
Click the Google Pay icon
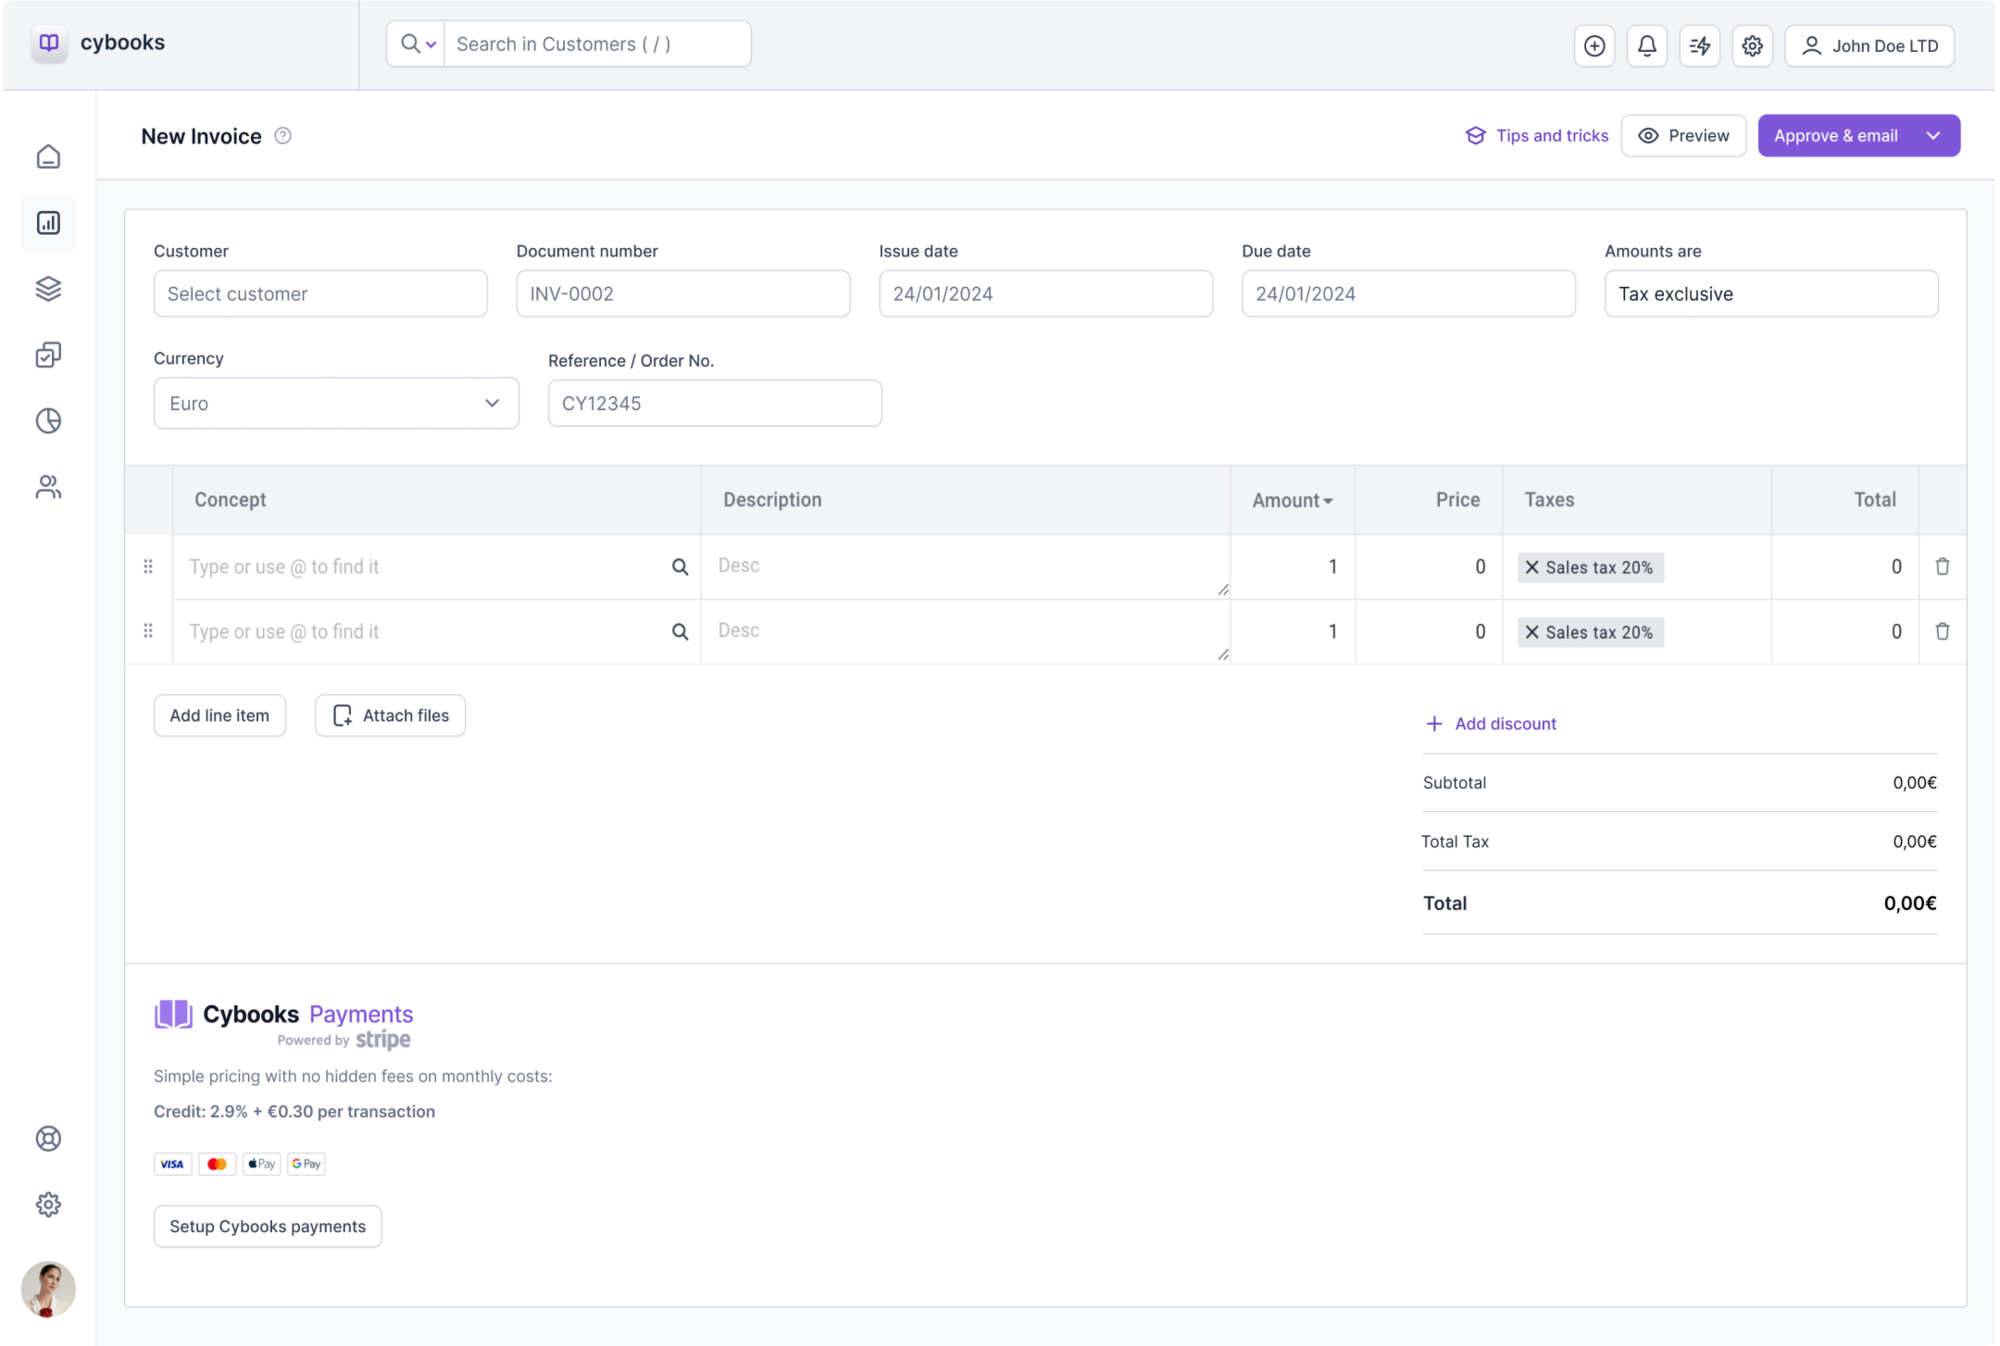306,1164
